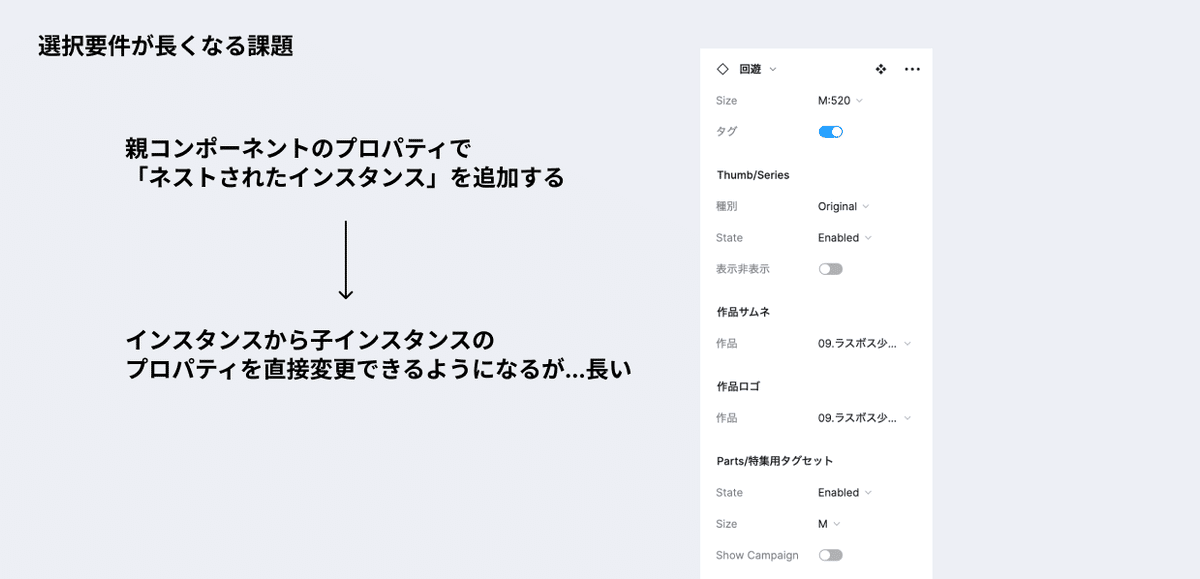Click the 表示非表示 property label

(743, 269)
